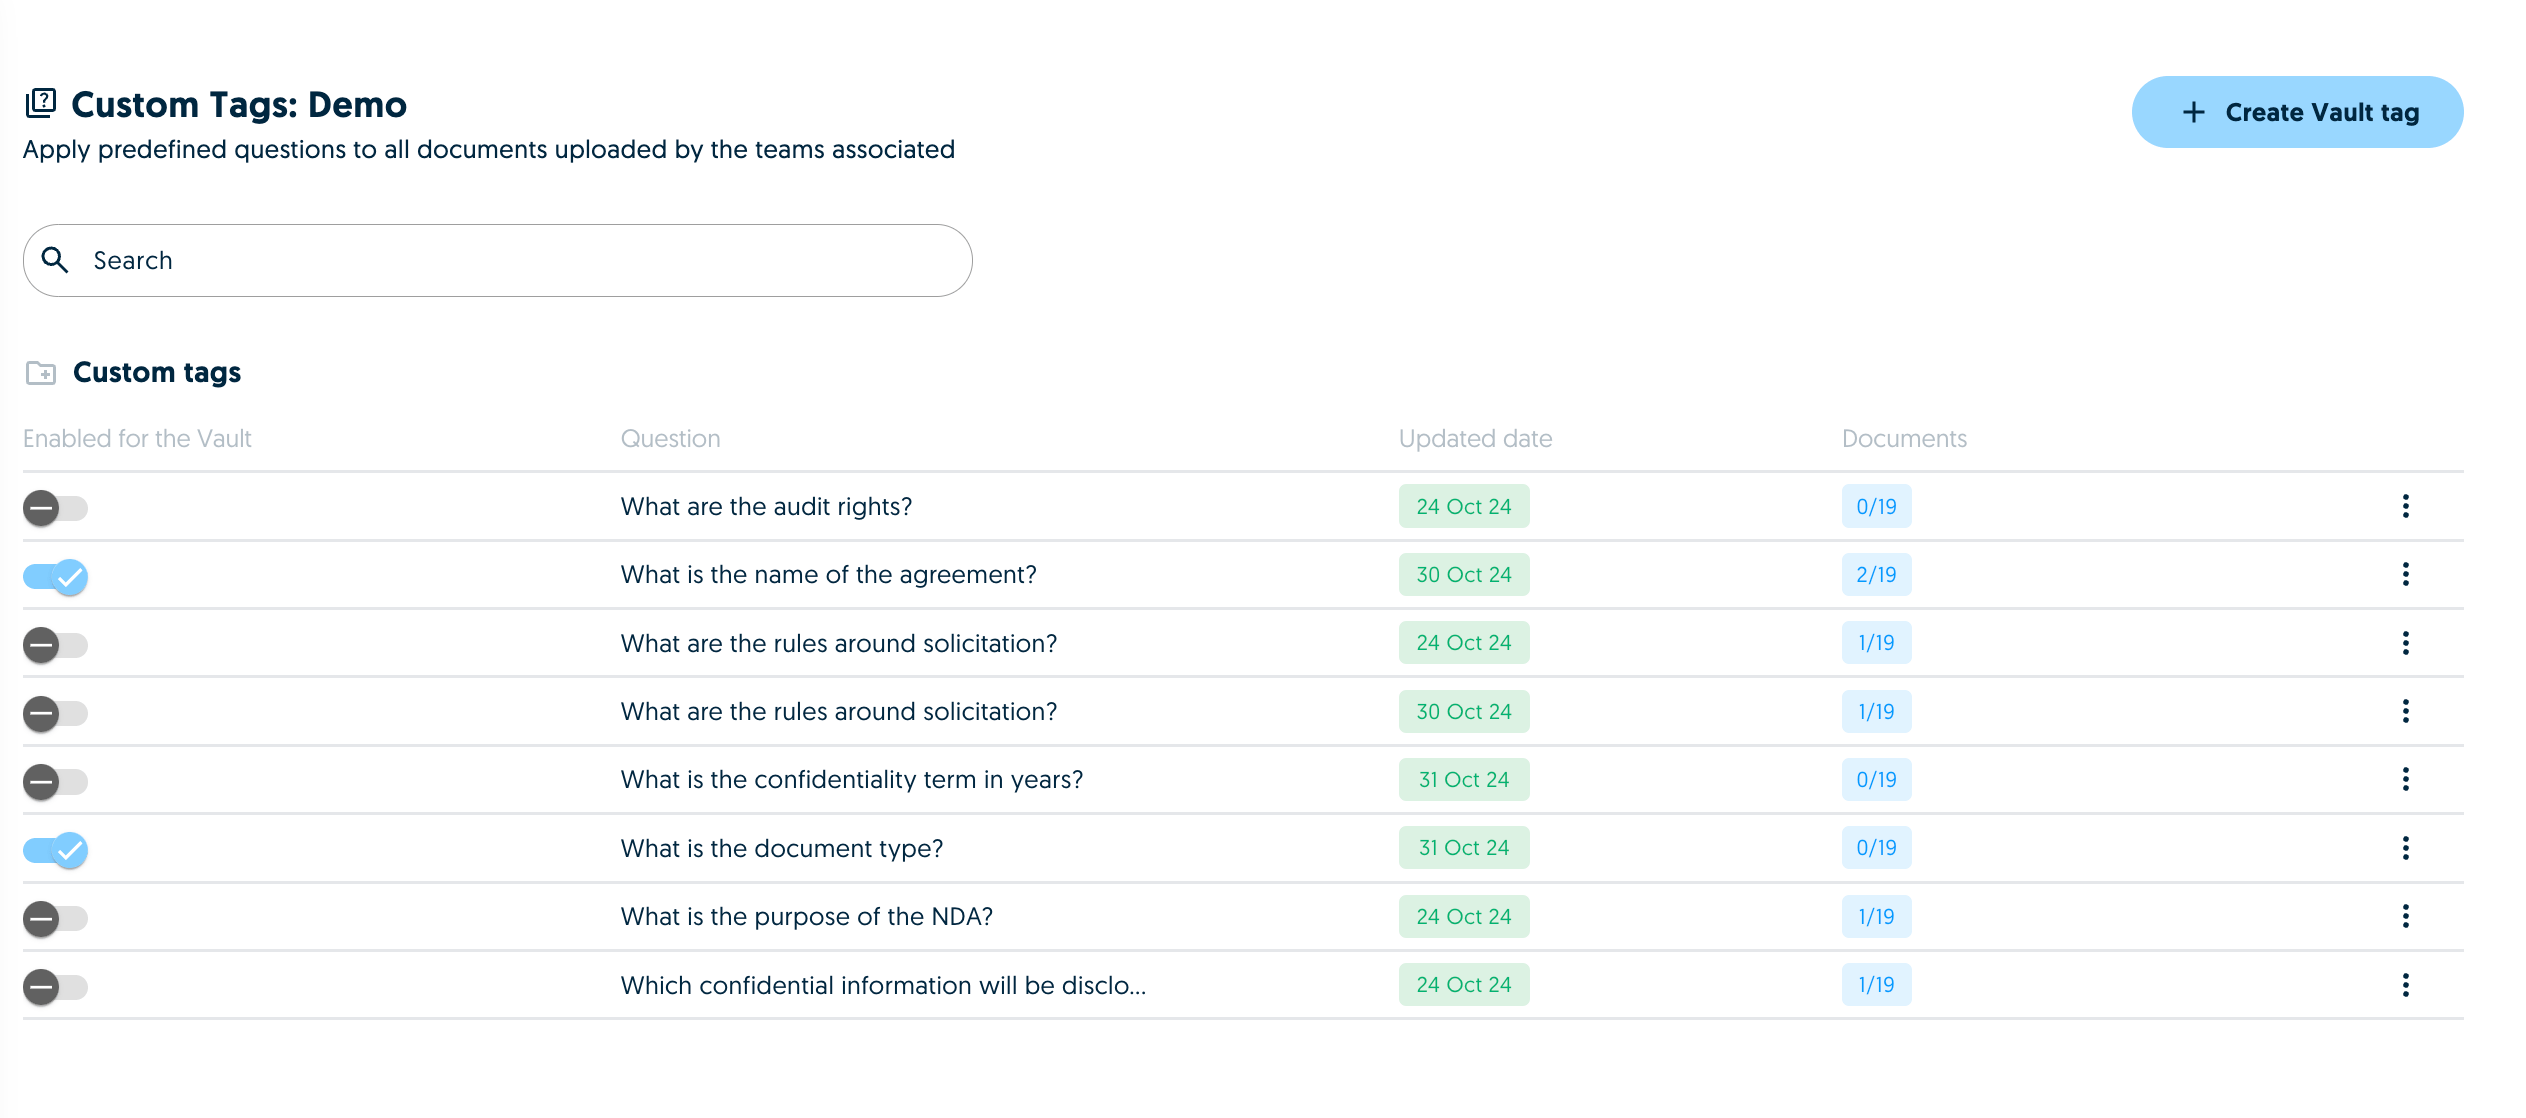Click the Custom Tags page header icon
The width and height of the screenshot is (2526, 1118).
pyautogui.click(x=41, y=103)
